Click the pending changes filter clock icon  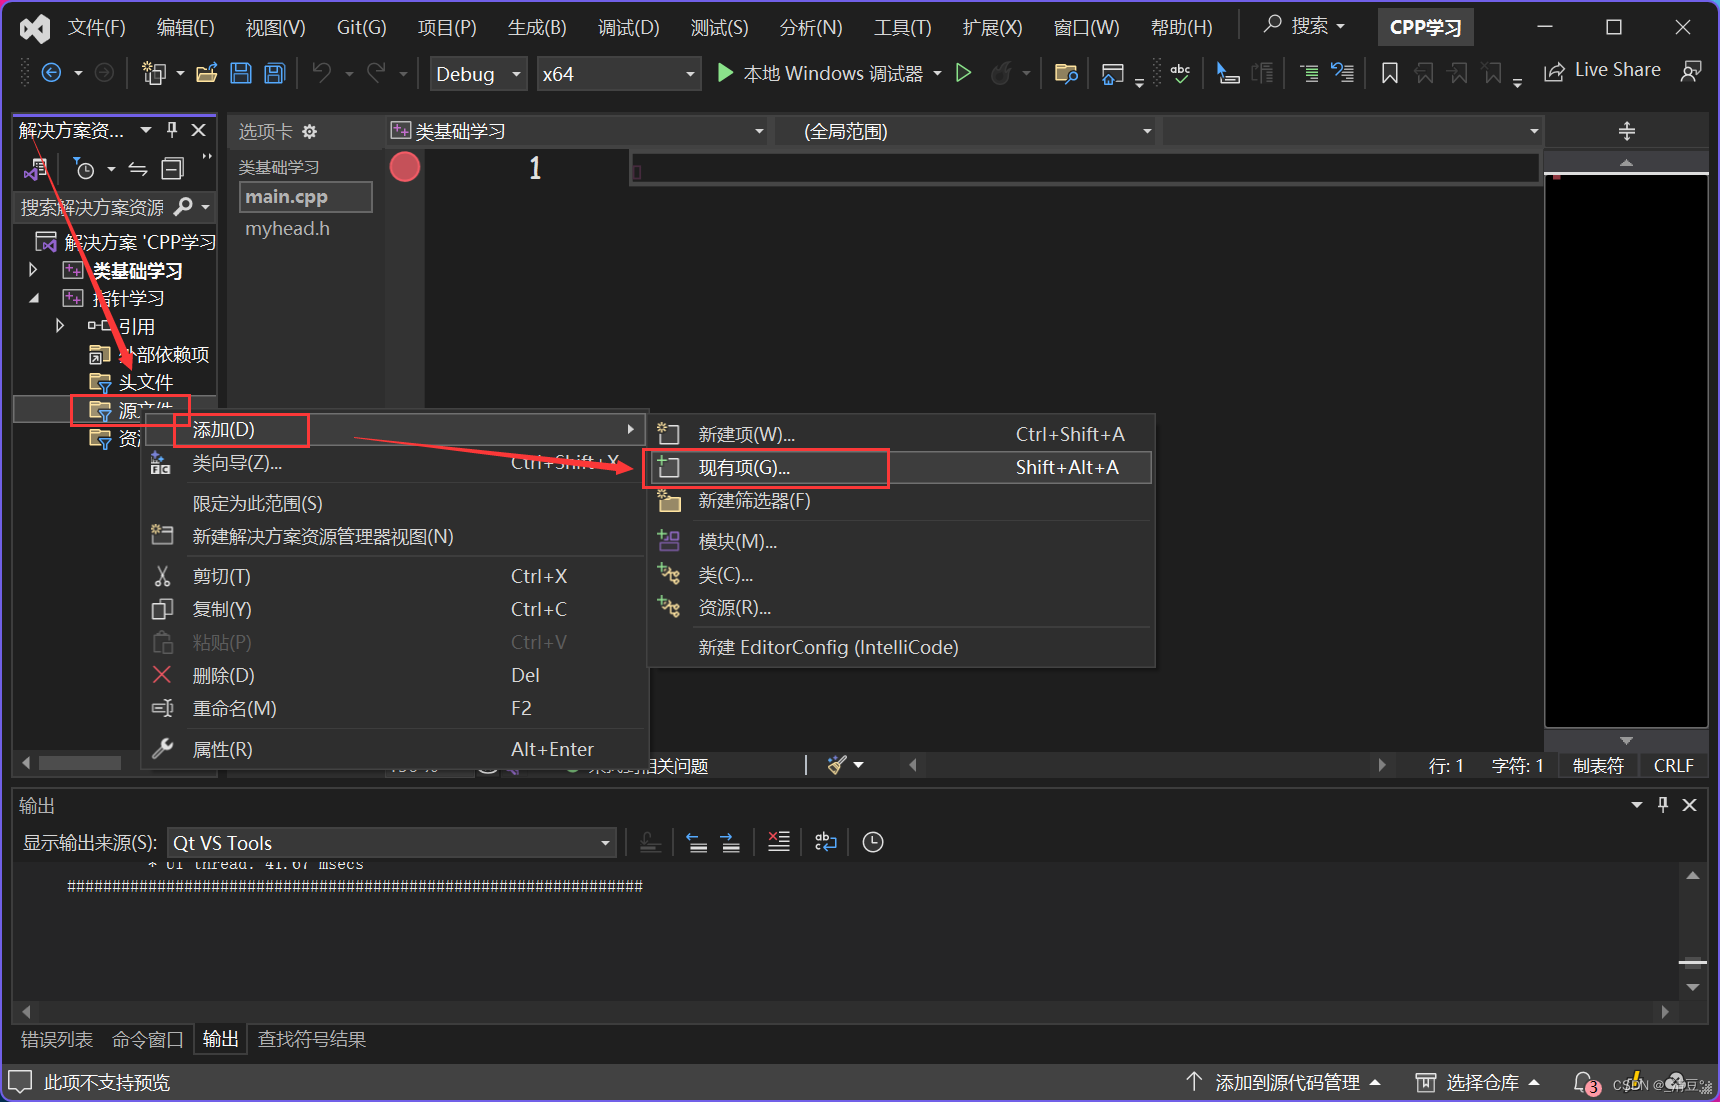pyautogui.click(x=85, y=169)
